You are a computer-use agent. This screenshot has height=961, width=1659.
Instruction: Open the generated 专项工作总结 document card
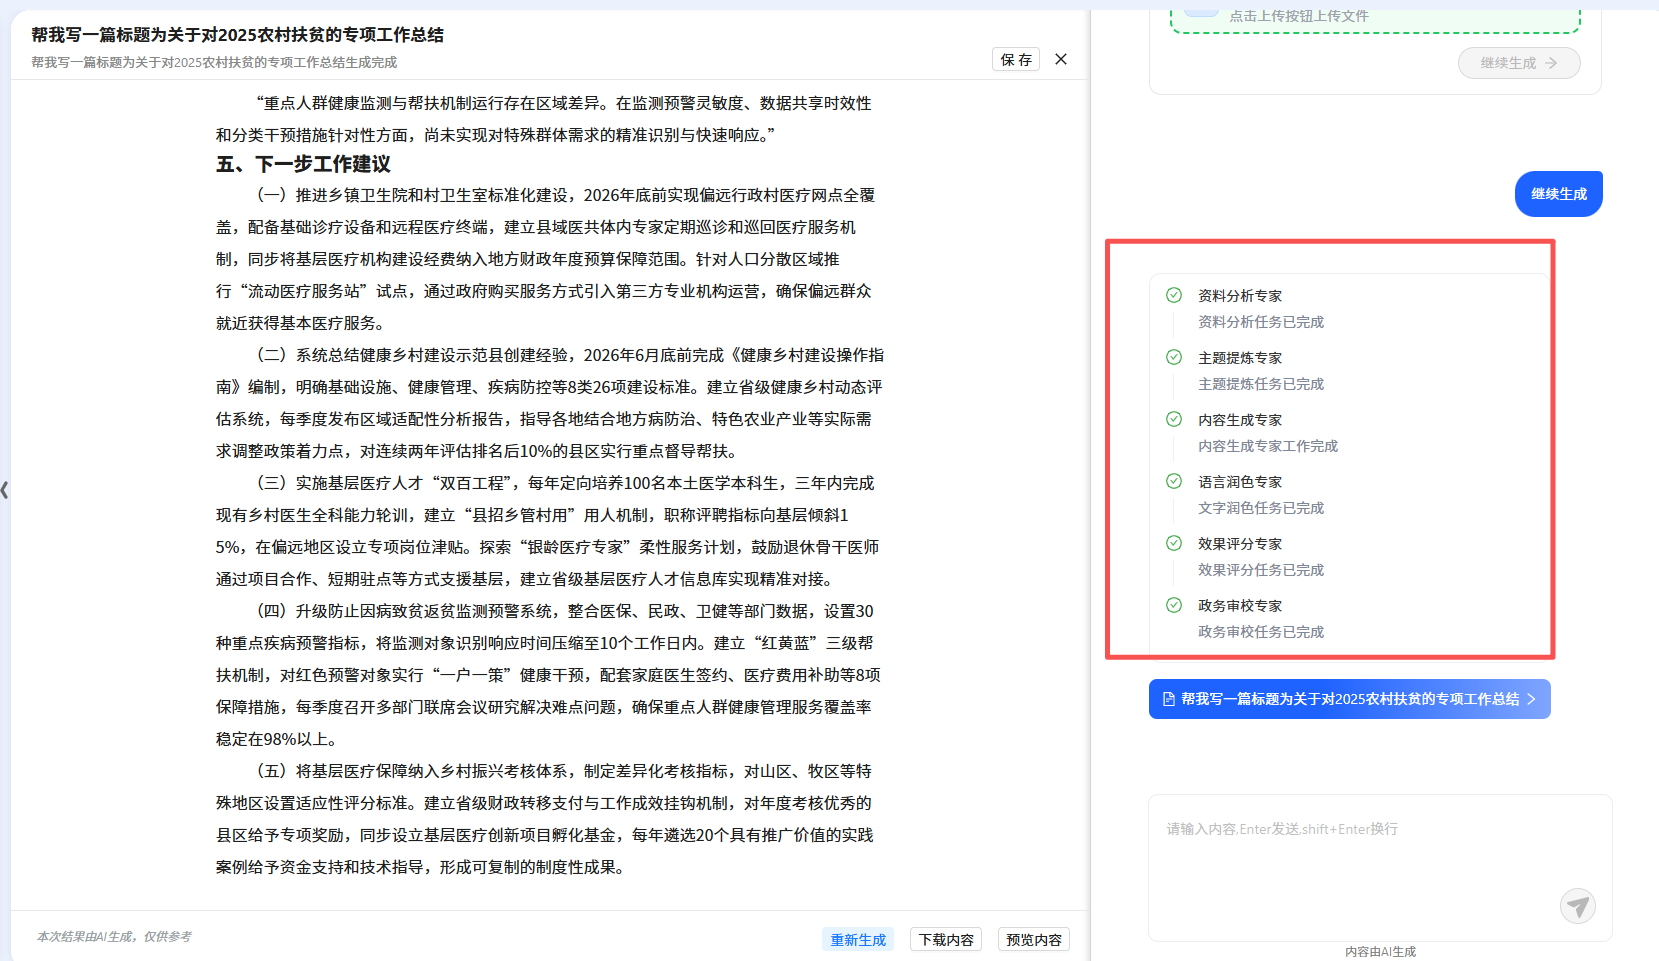pyautogui.click(x=1348, y=699)
